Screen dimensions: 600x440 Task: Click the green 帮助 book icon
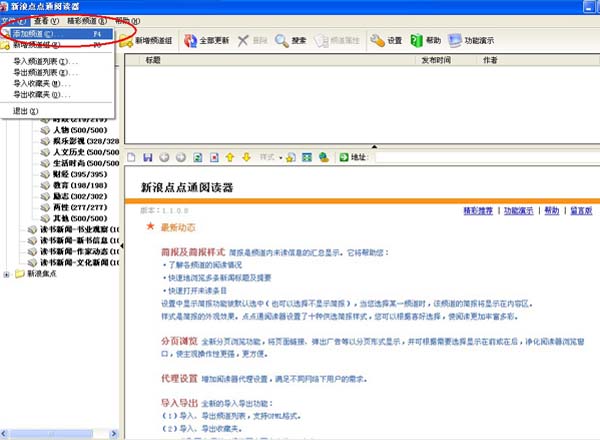click(416, 41)
